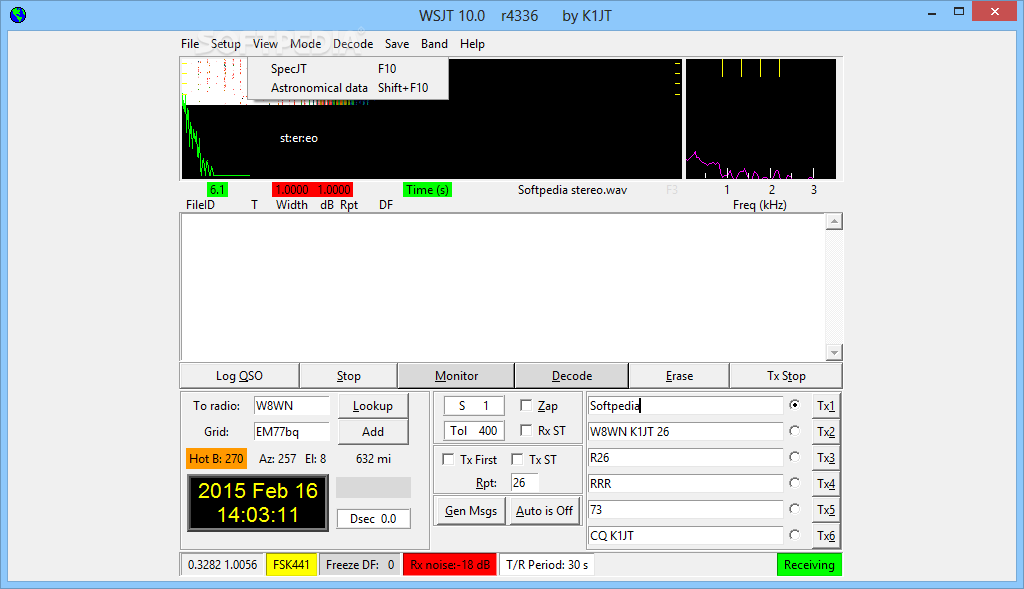Open the Save menu
This screenshot has height=589, width=1024.
[397, 44]
